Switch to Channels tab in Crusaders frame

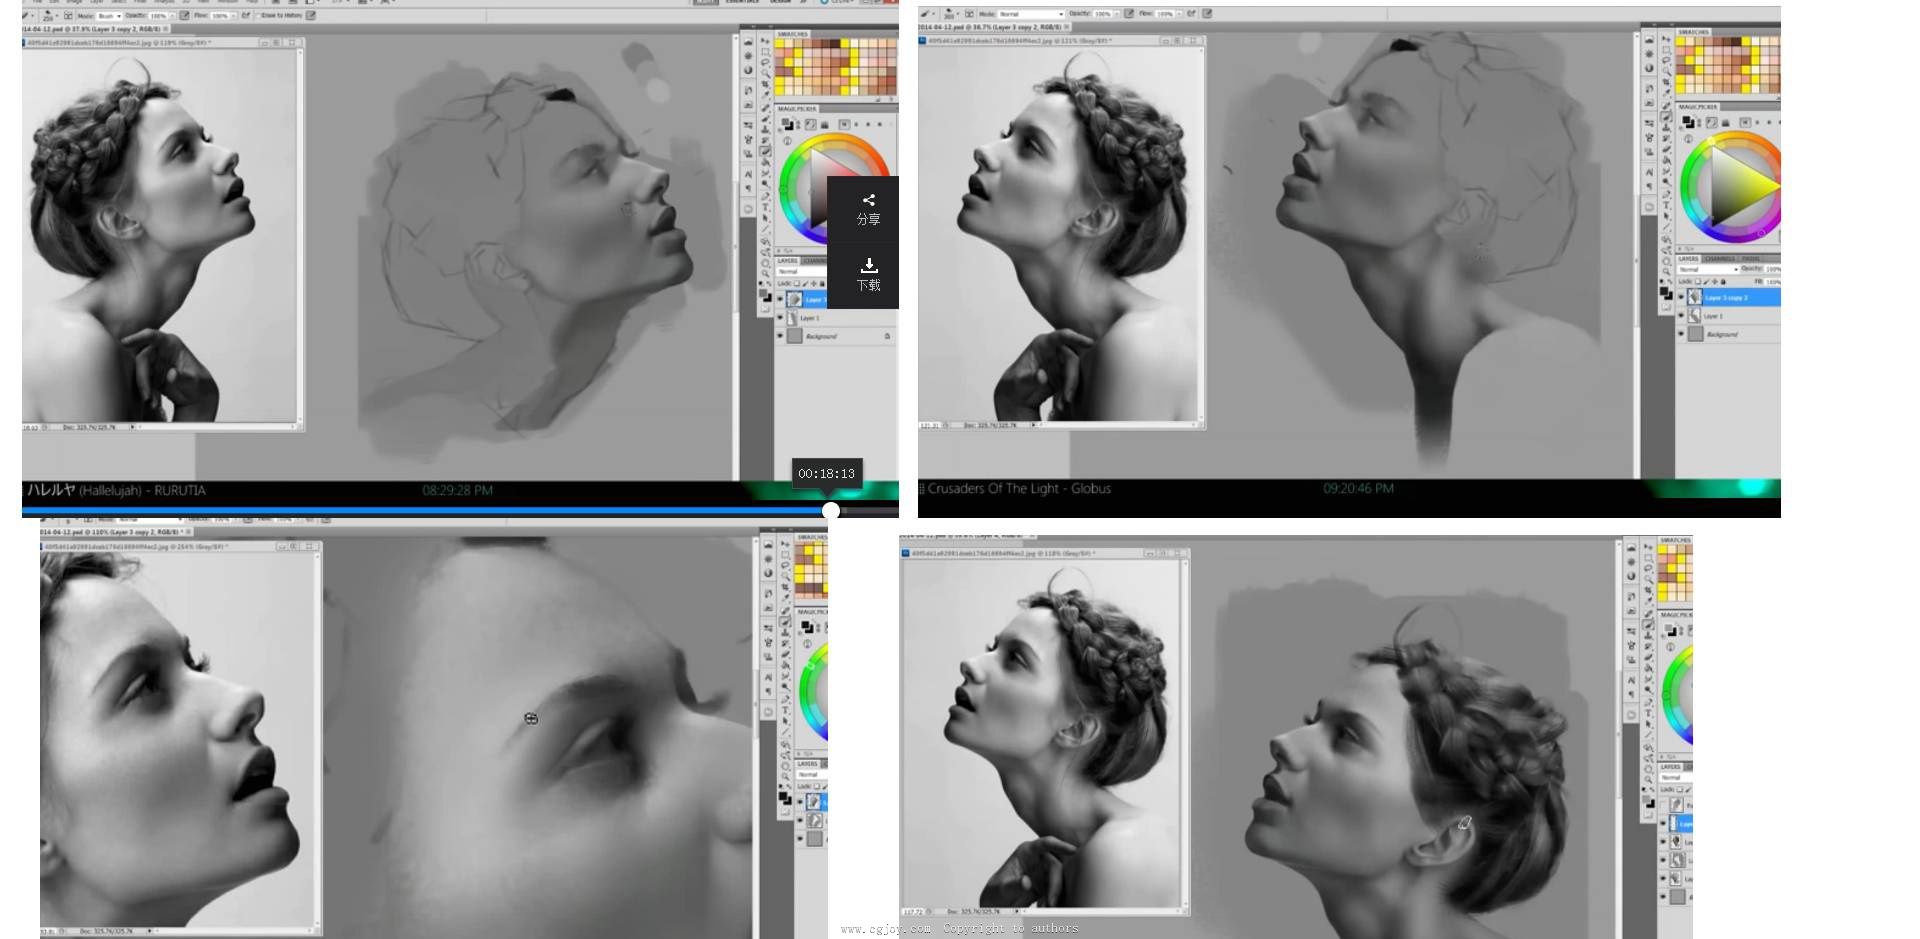point(1721,259)
